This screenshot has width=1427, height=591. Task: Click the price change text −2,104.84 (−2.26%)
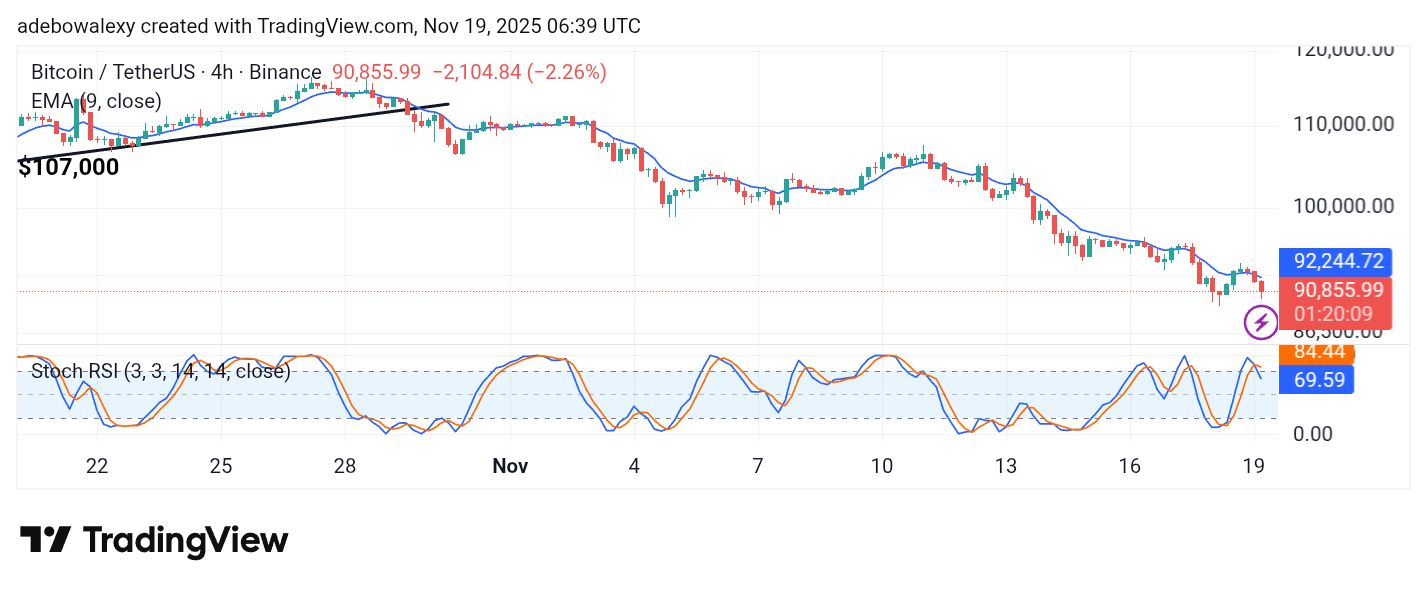(519, 72)
